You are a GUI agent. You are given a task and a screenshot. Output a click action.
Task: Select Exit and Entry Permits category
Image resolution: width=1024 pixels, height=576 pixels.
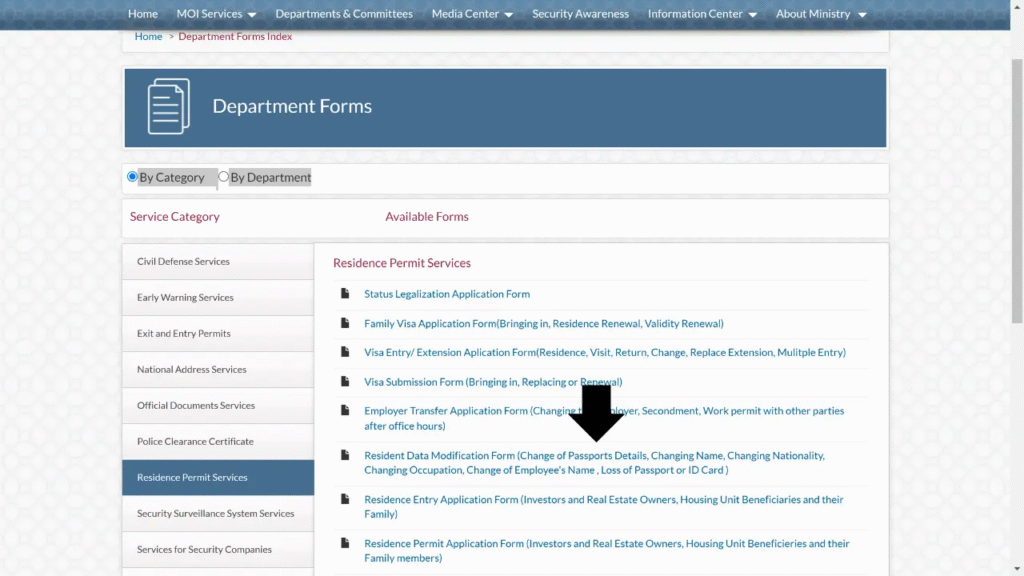tap(217, 333)
